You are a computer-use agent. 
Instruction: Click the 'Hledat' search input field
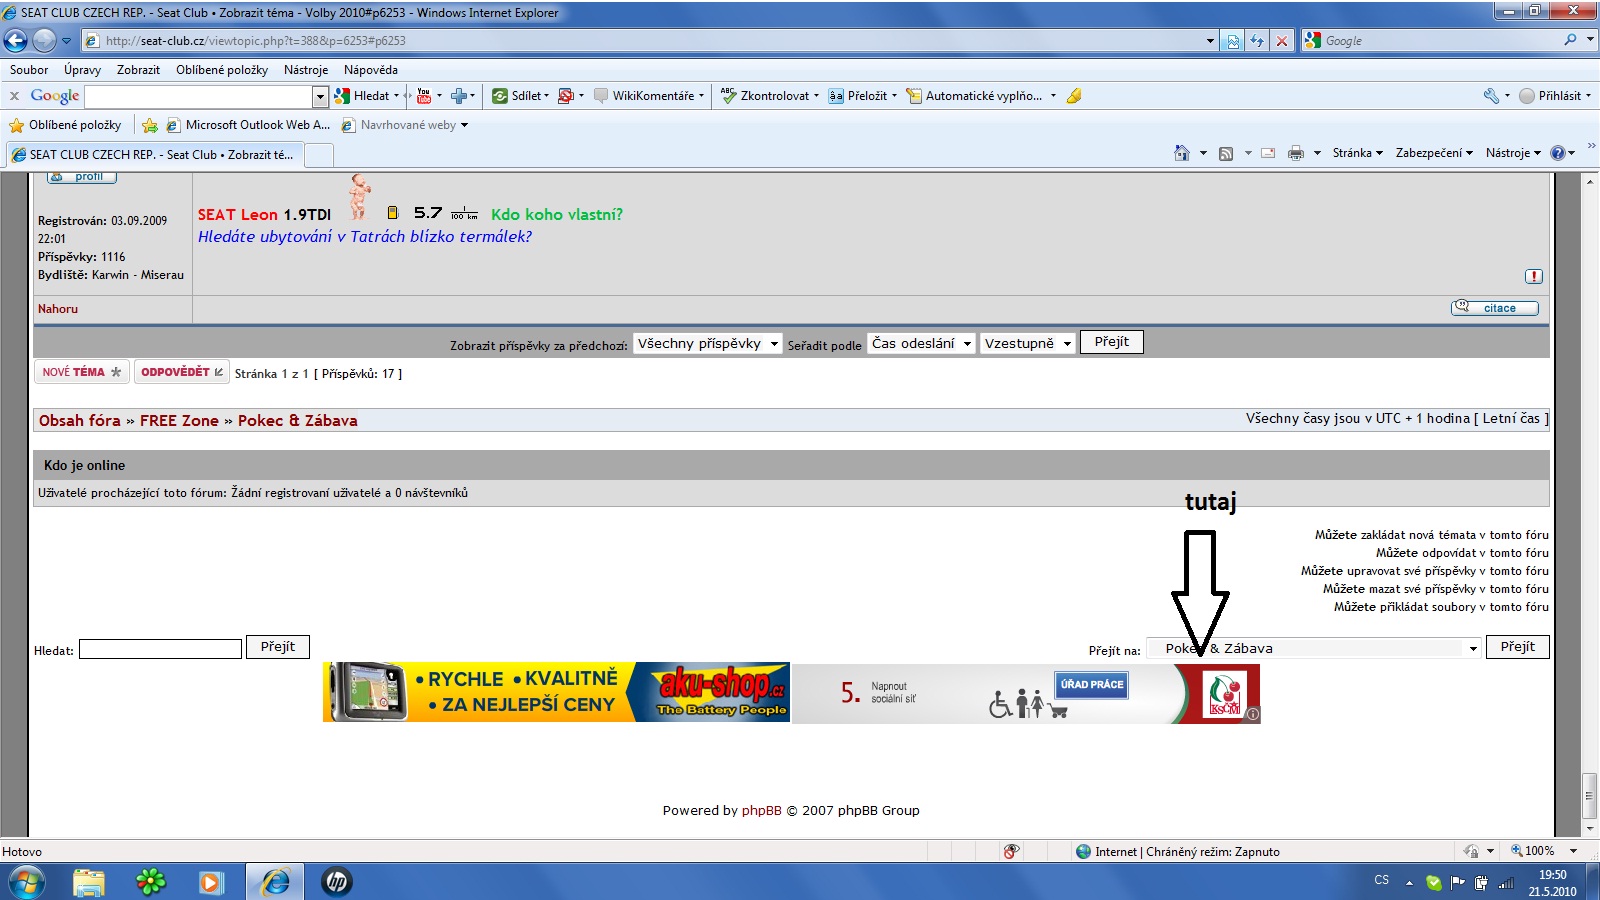160,649
